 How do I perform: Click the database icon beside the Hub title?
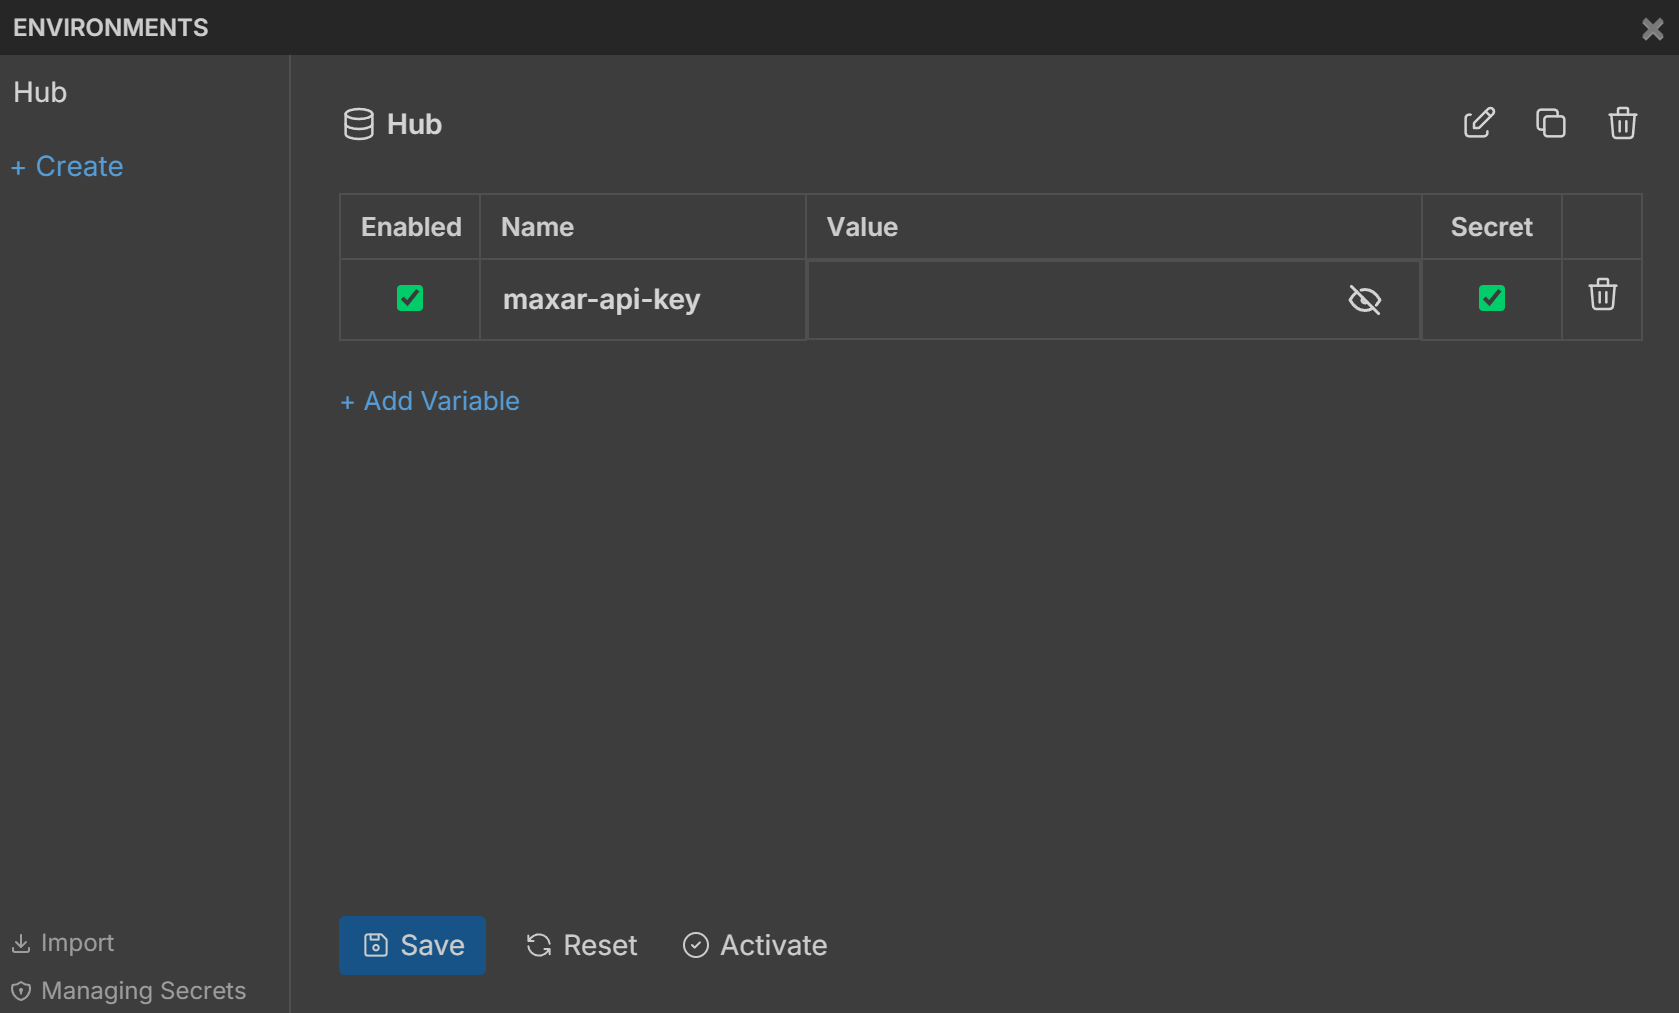(x=358, y=124)
